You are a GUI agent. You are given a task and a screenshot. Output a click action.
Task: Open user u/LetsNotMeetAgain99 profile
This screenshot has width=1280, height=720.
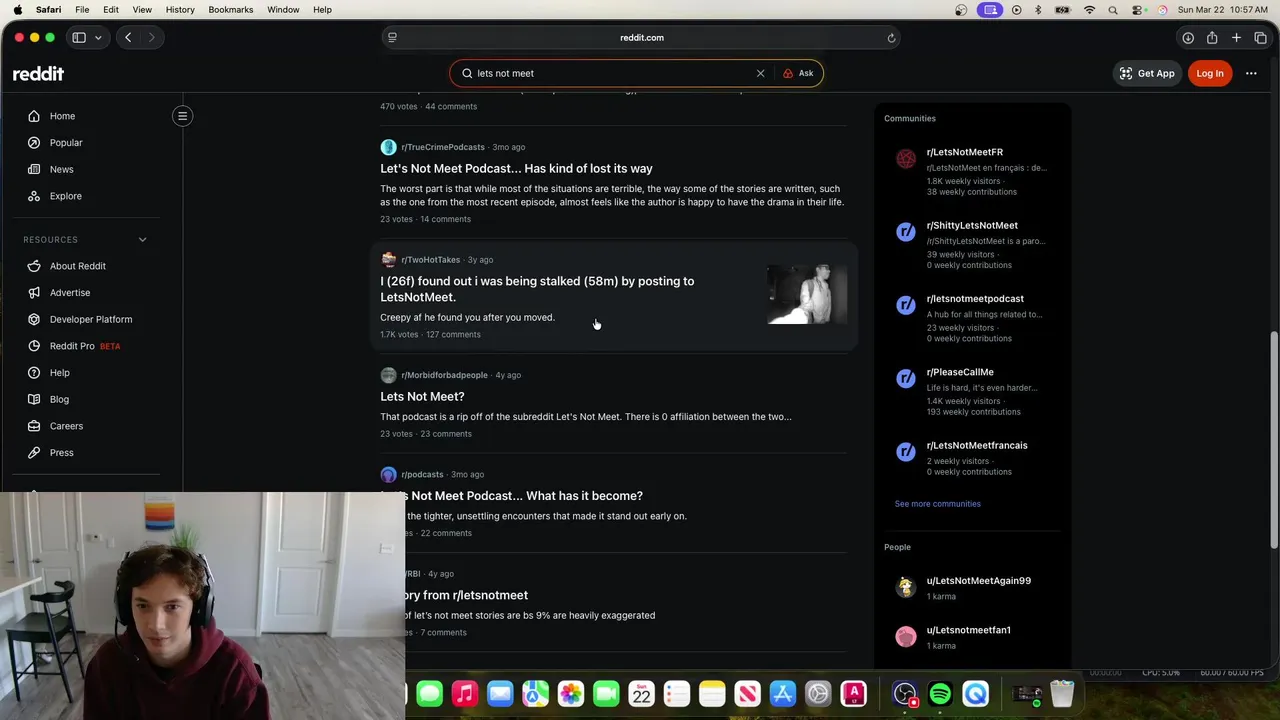(x=979, y=580)
